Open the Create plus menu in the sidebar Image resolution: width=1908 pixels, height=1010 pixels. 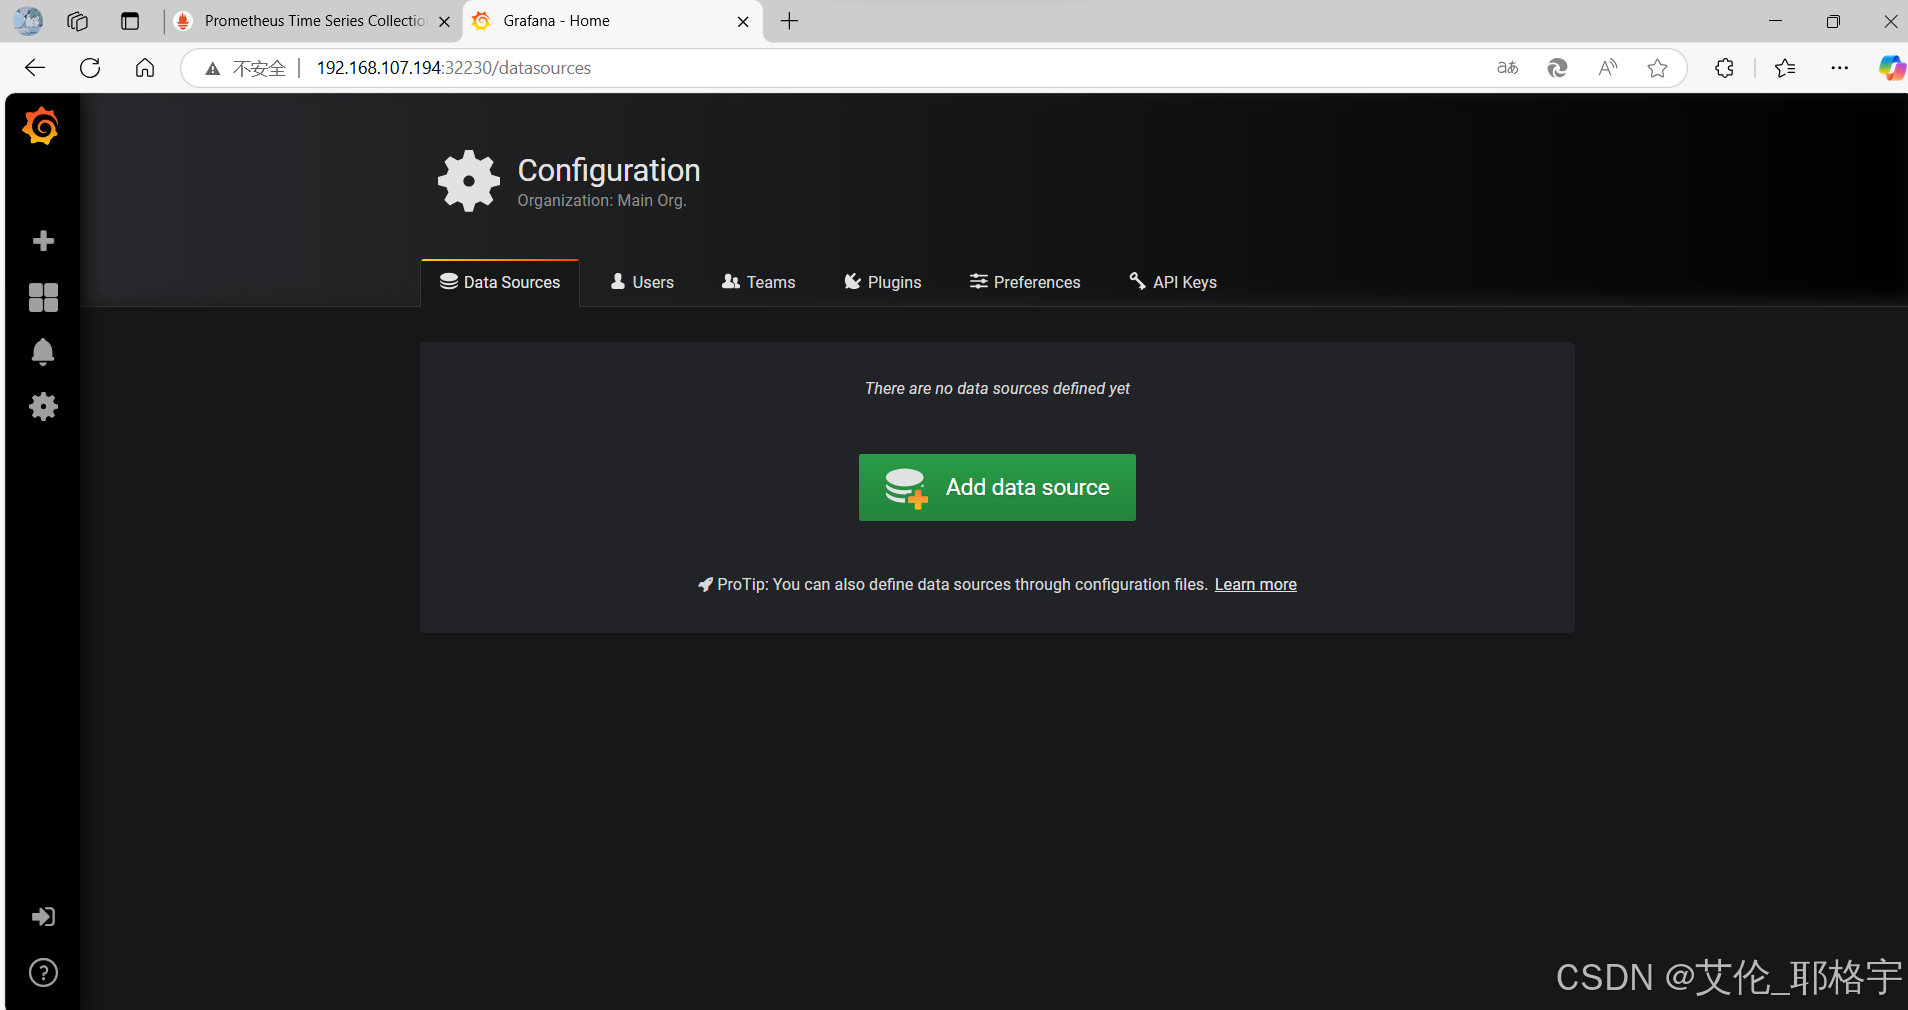[x=43, y=241]
